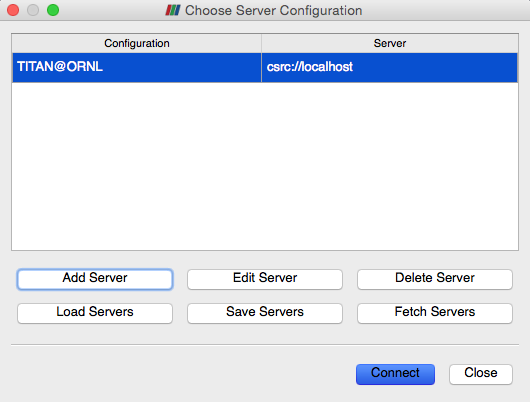Open the Load Servers file dialog
Viewport: 530px width, 402px height.
click(95, 313)
